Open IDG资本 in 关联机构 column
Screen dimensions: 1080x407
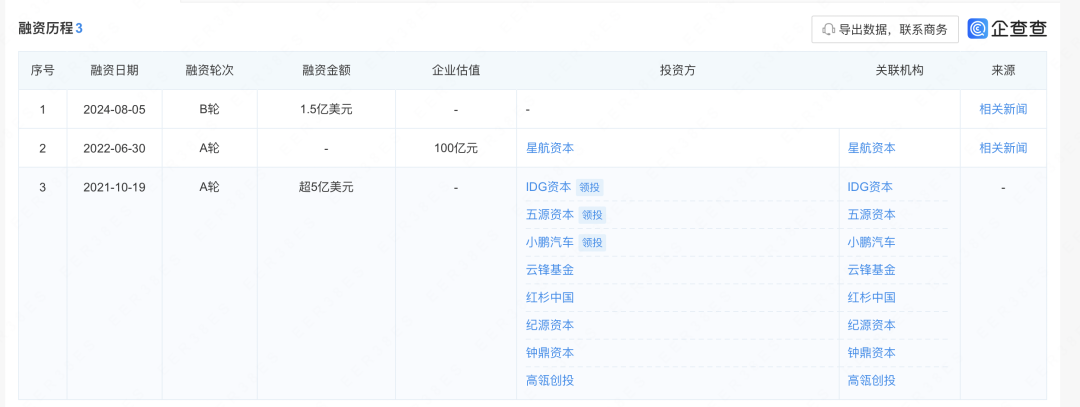[871, 187]
